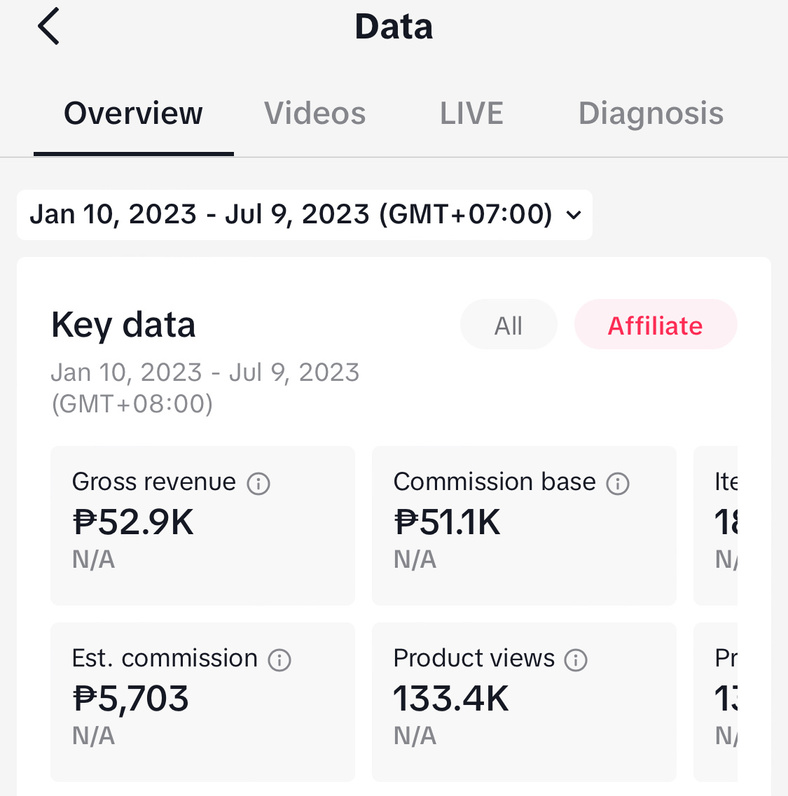Tap the partially visible bottom-right metric card

point(717,702)
